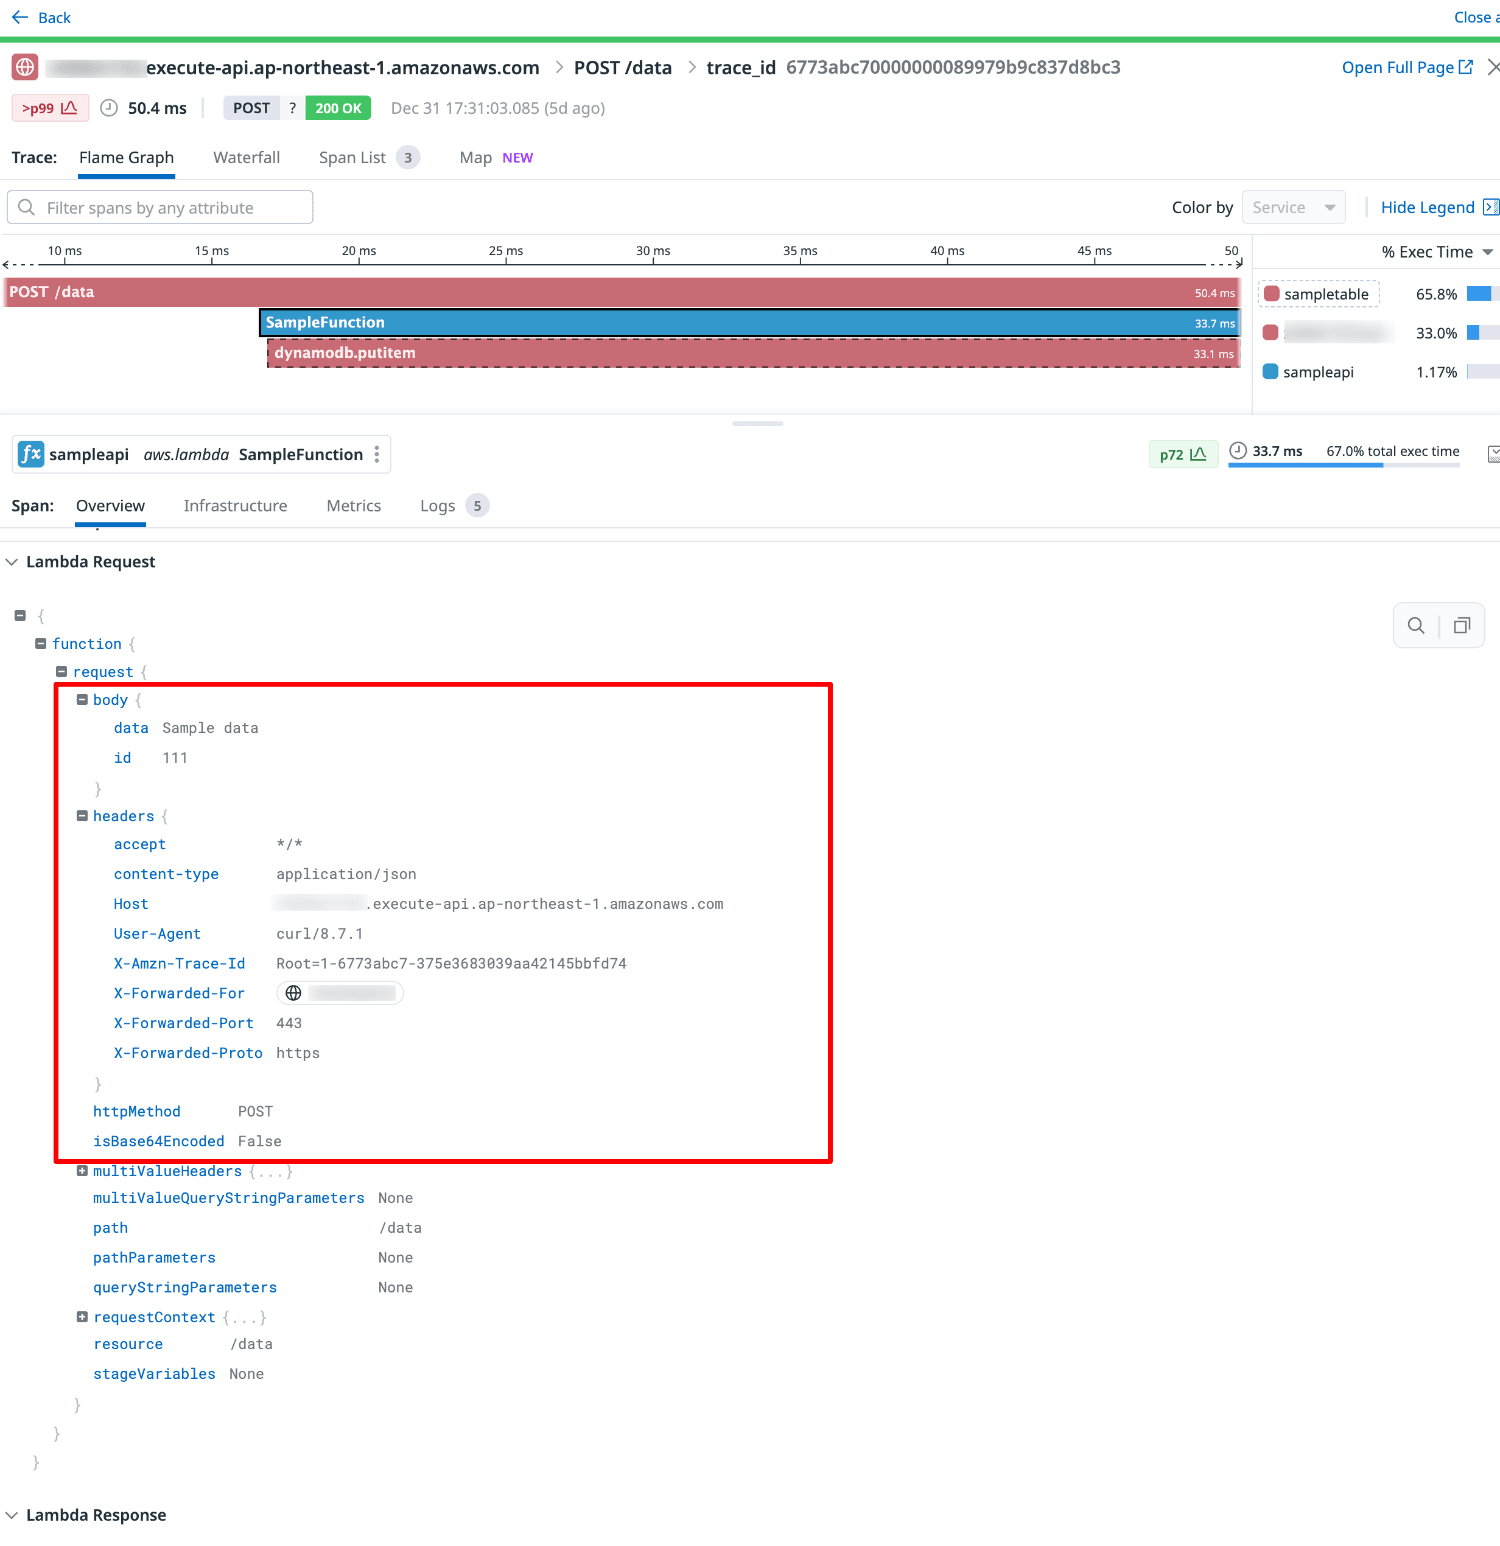Click the Filter spans input field

pyautogui.click(x=160, y=207)
